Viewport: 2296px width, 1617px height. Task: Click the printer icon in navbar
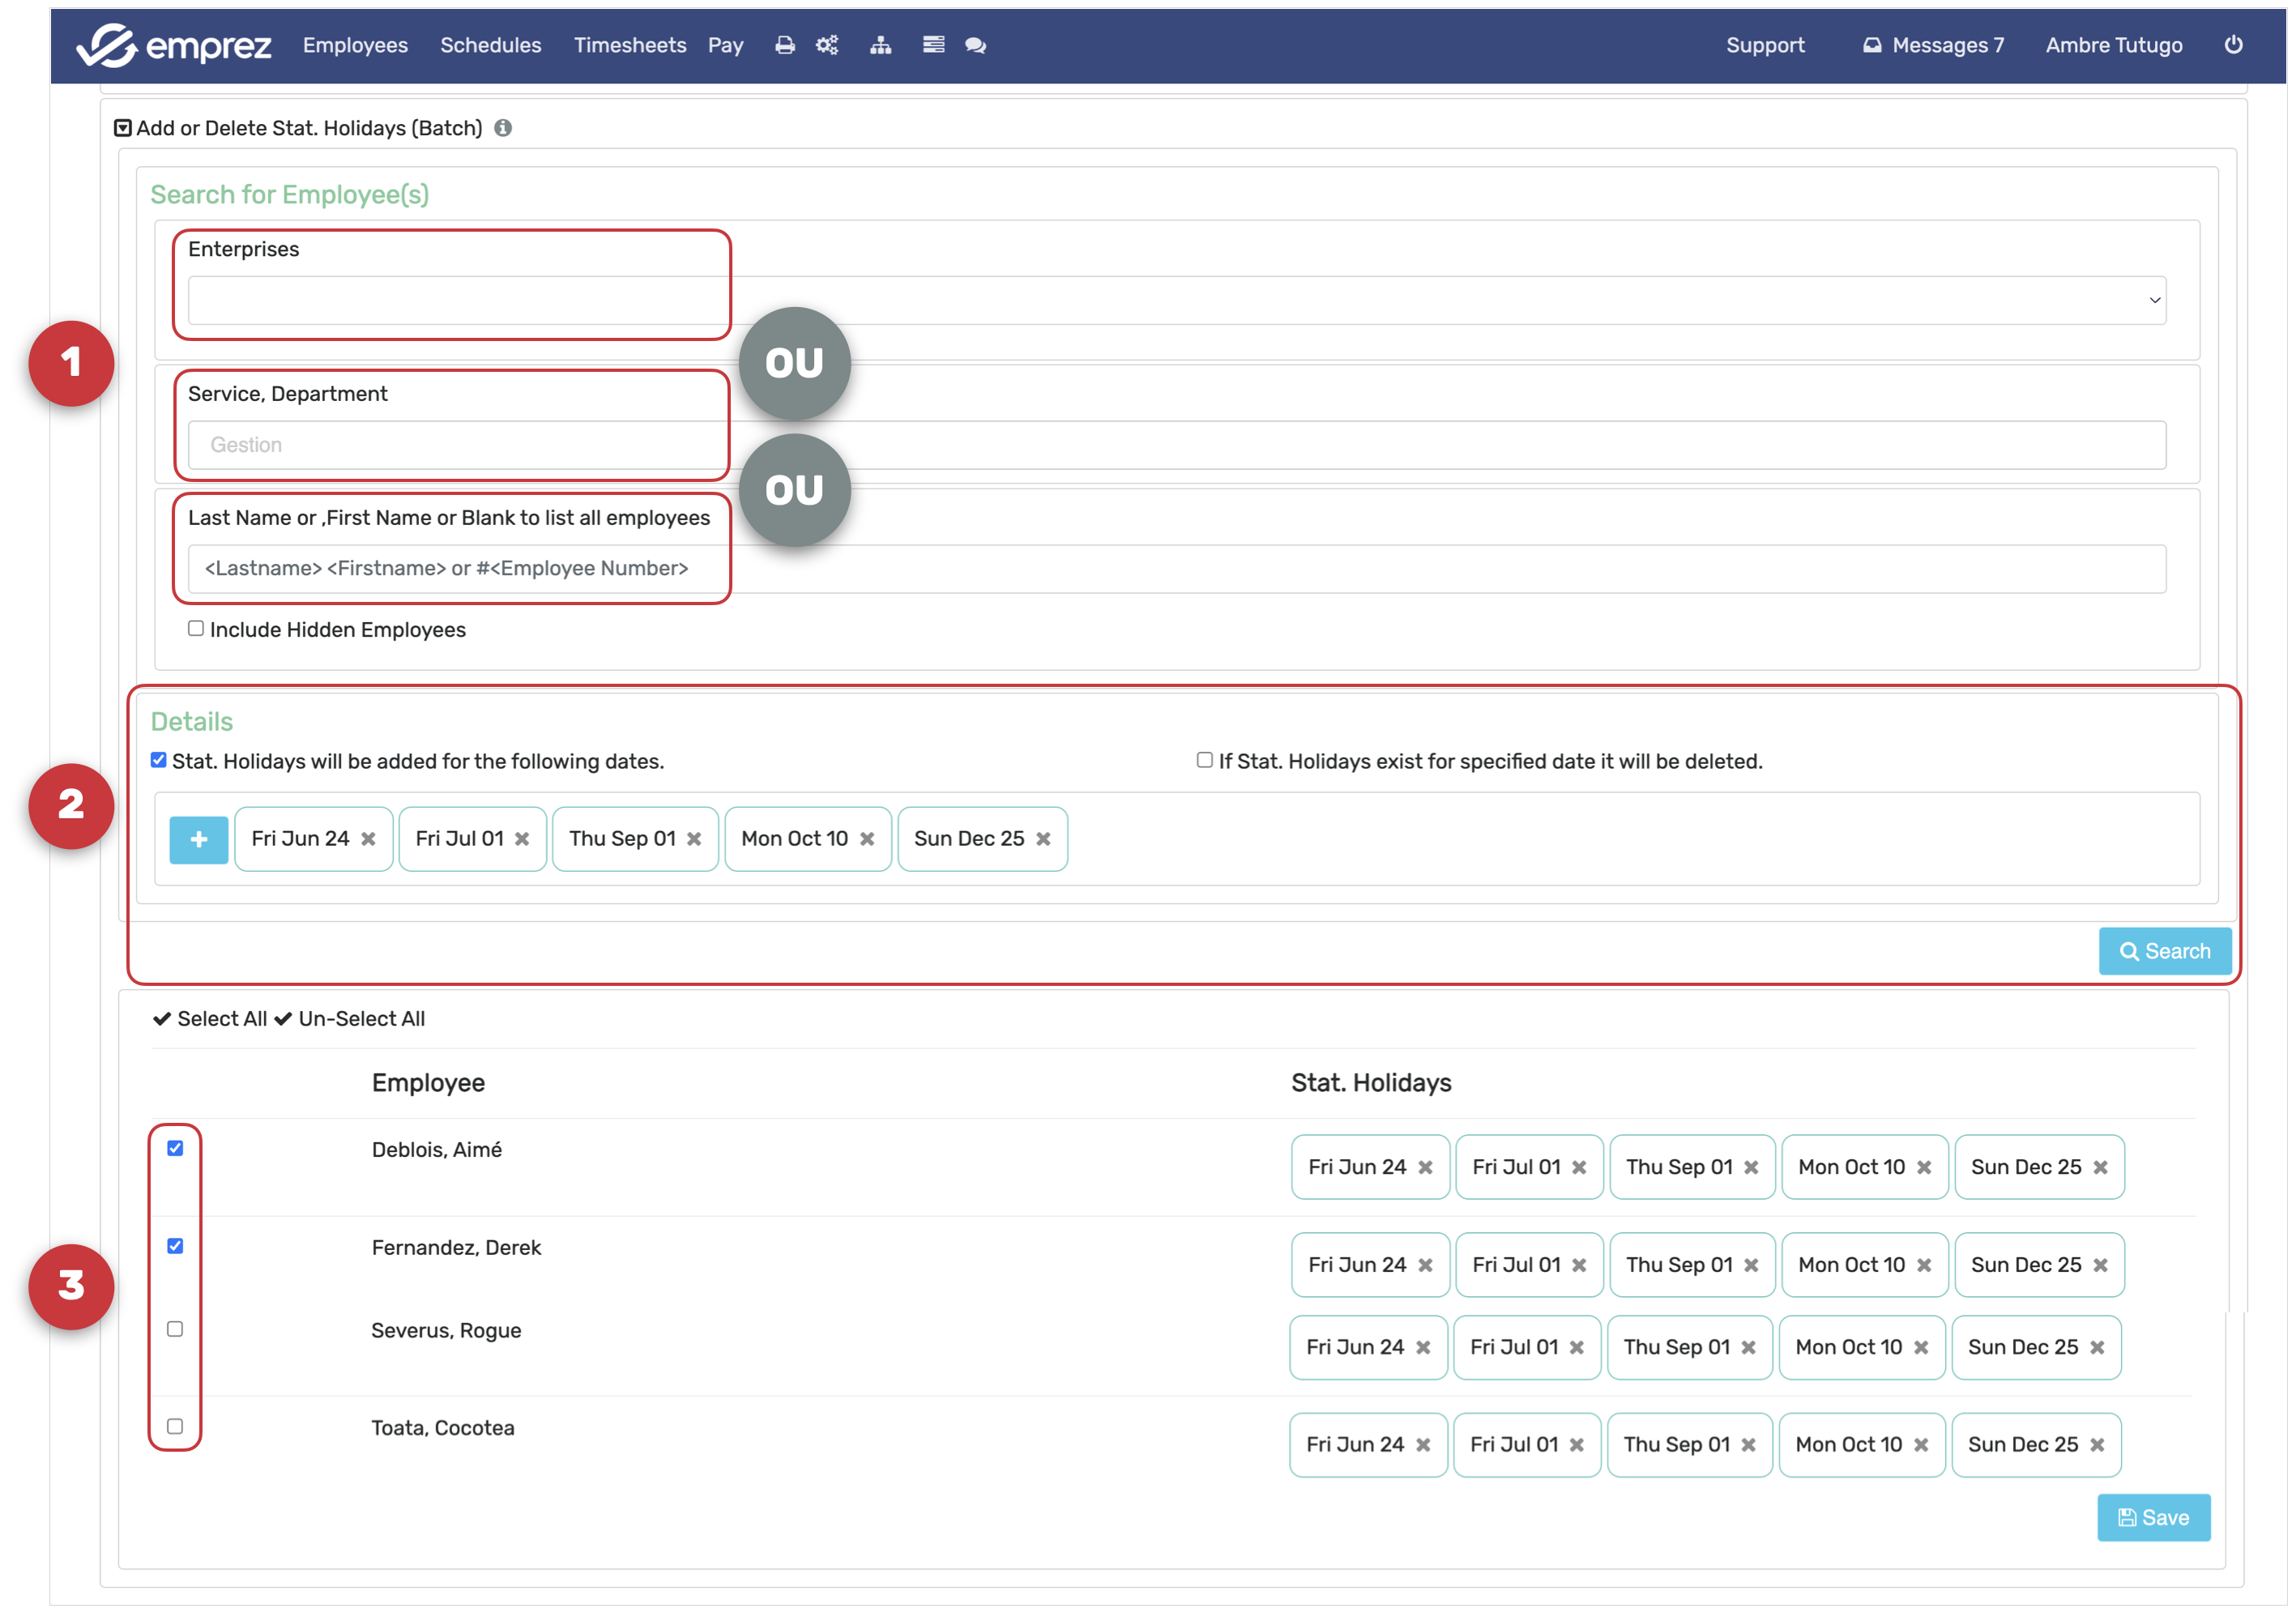click(785, 45)
